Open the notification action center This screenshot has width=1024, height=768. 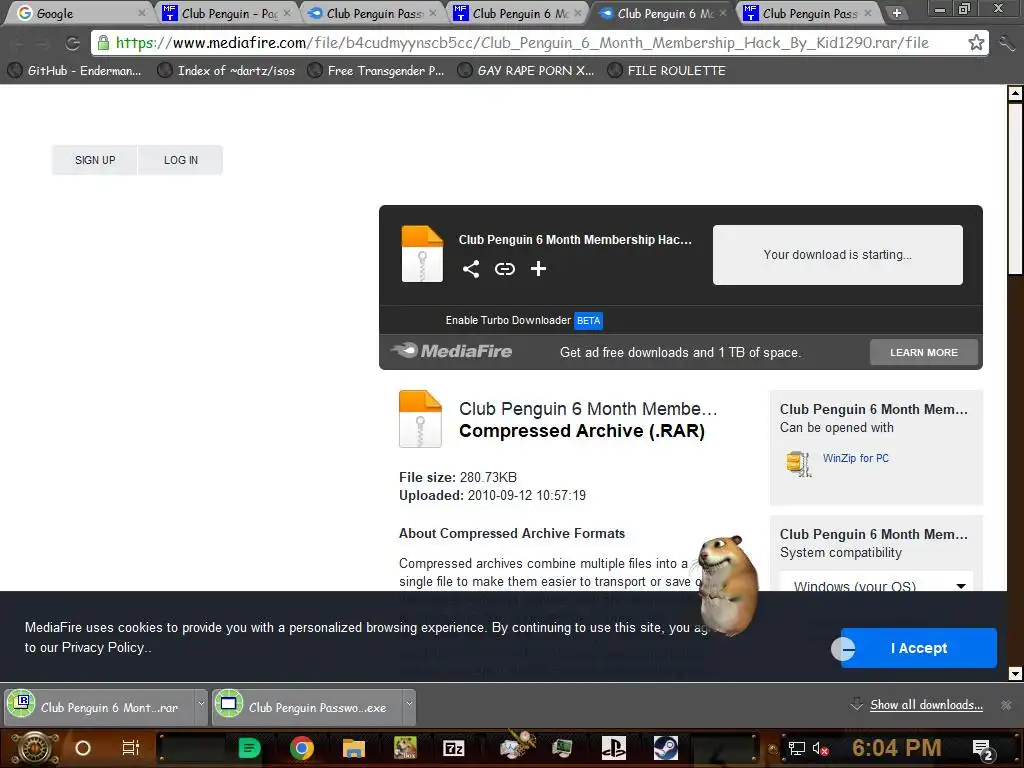982,749
